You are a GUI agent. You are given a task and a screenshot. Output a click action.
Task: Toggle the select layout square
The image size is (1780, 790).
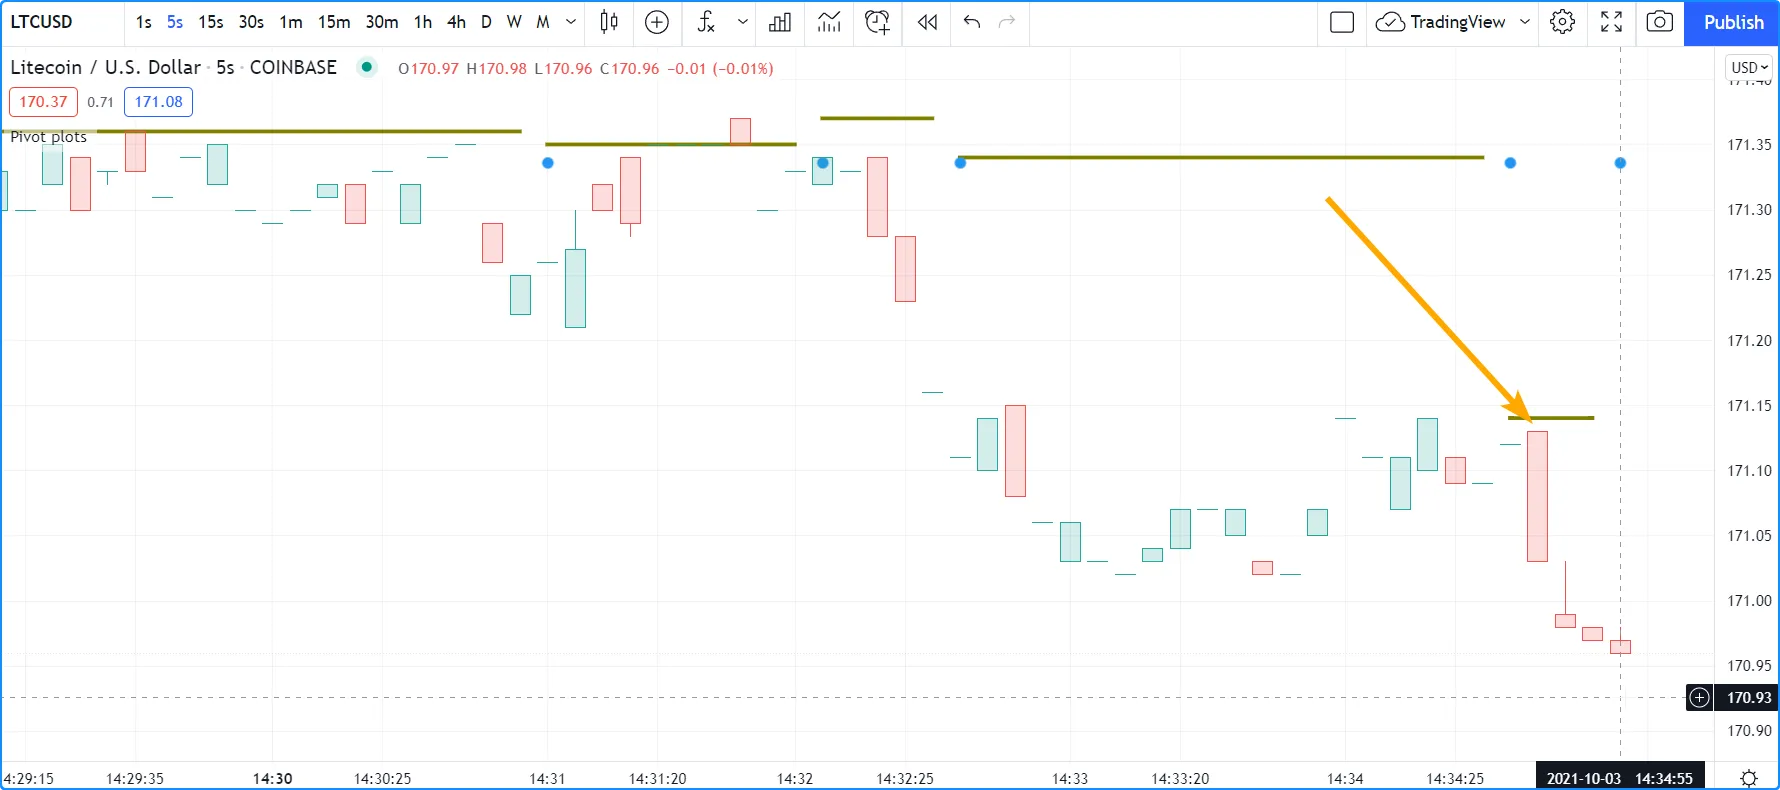1342,22
